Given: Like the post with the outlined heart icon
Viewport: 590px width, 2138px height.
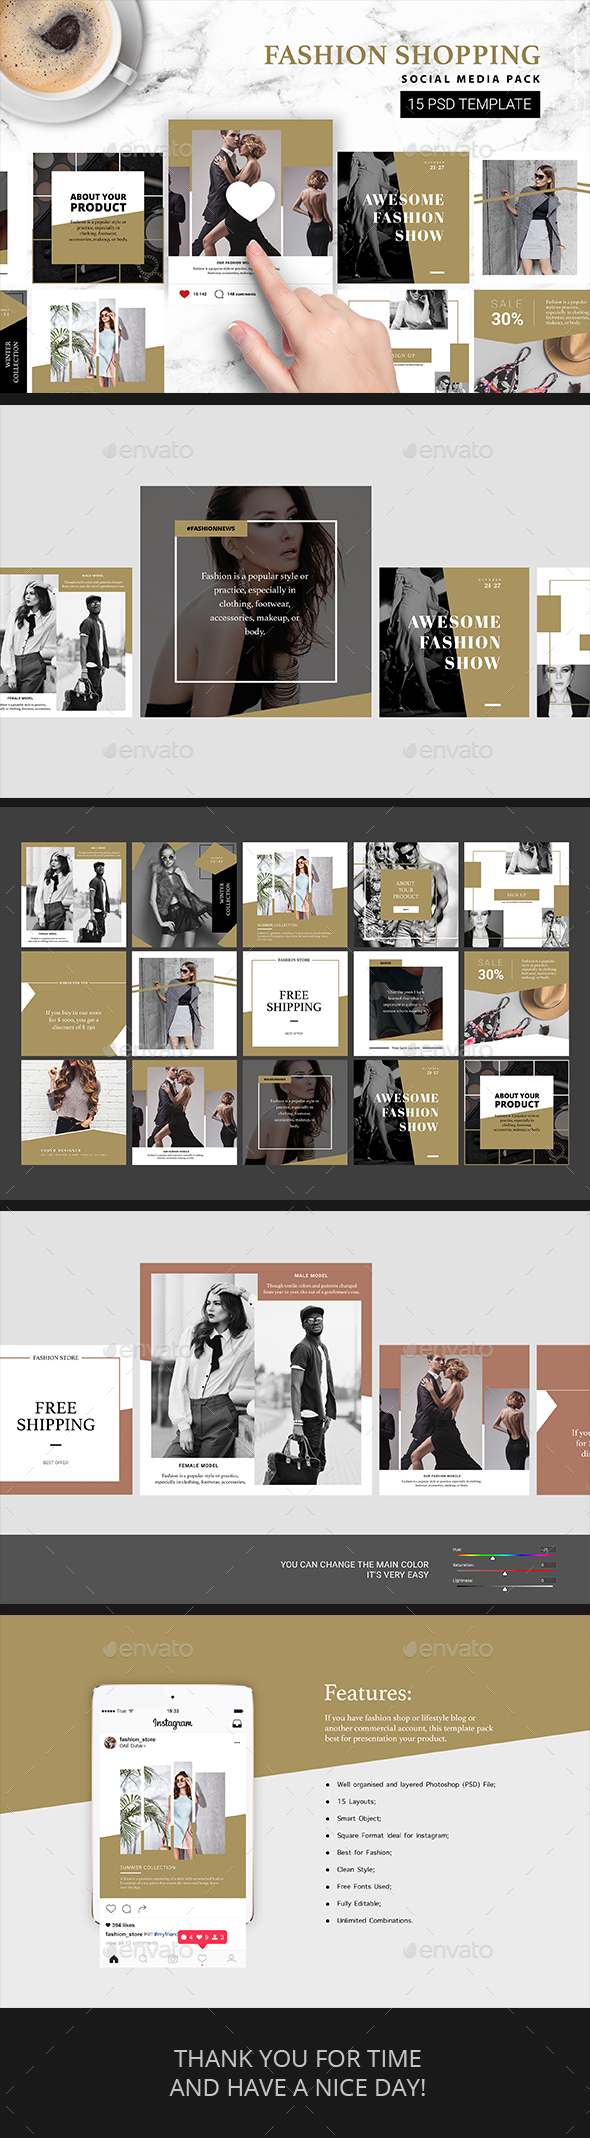Looking at the screenshot, I should 111,1909.
